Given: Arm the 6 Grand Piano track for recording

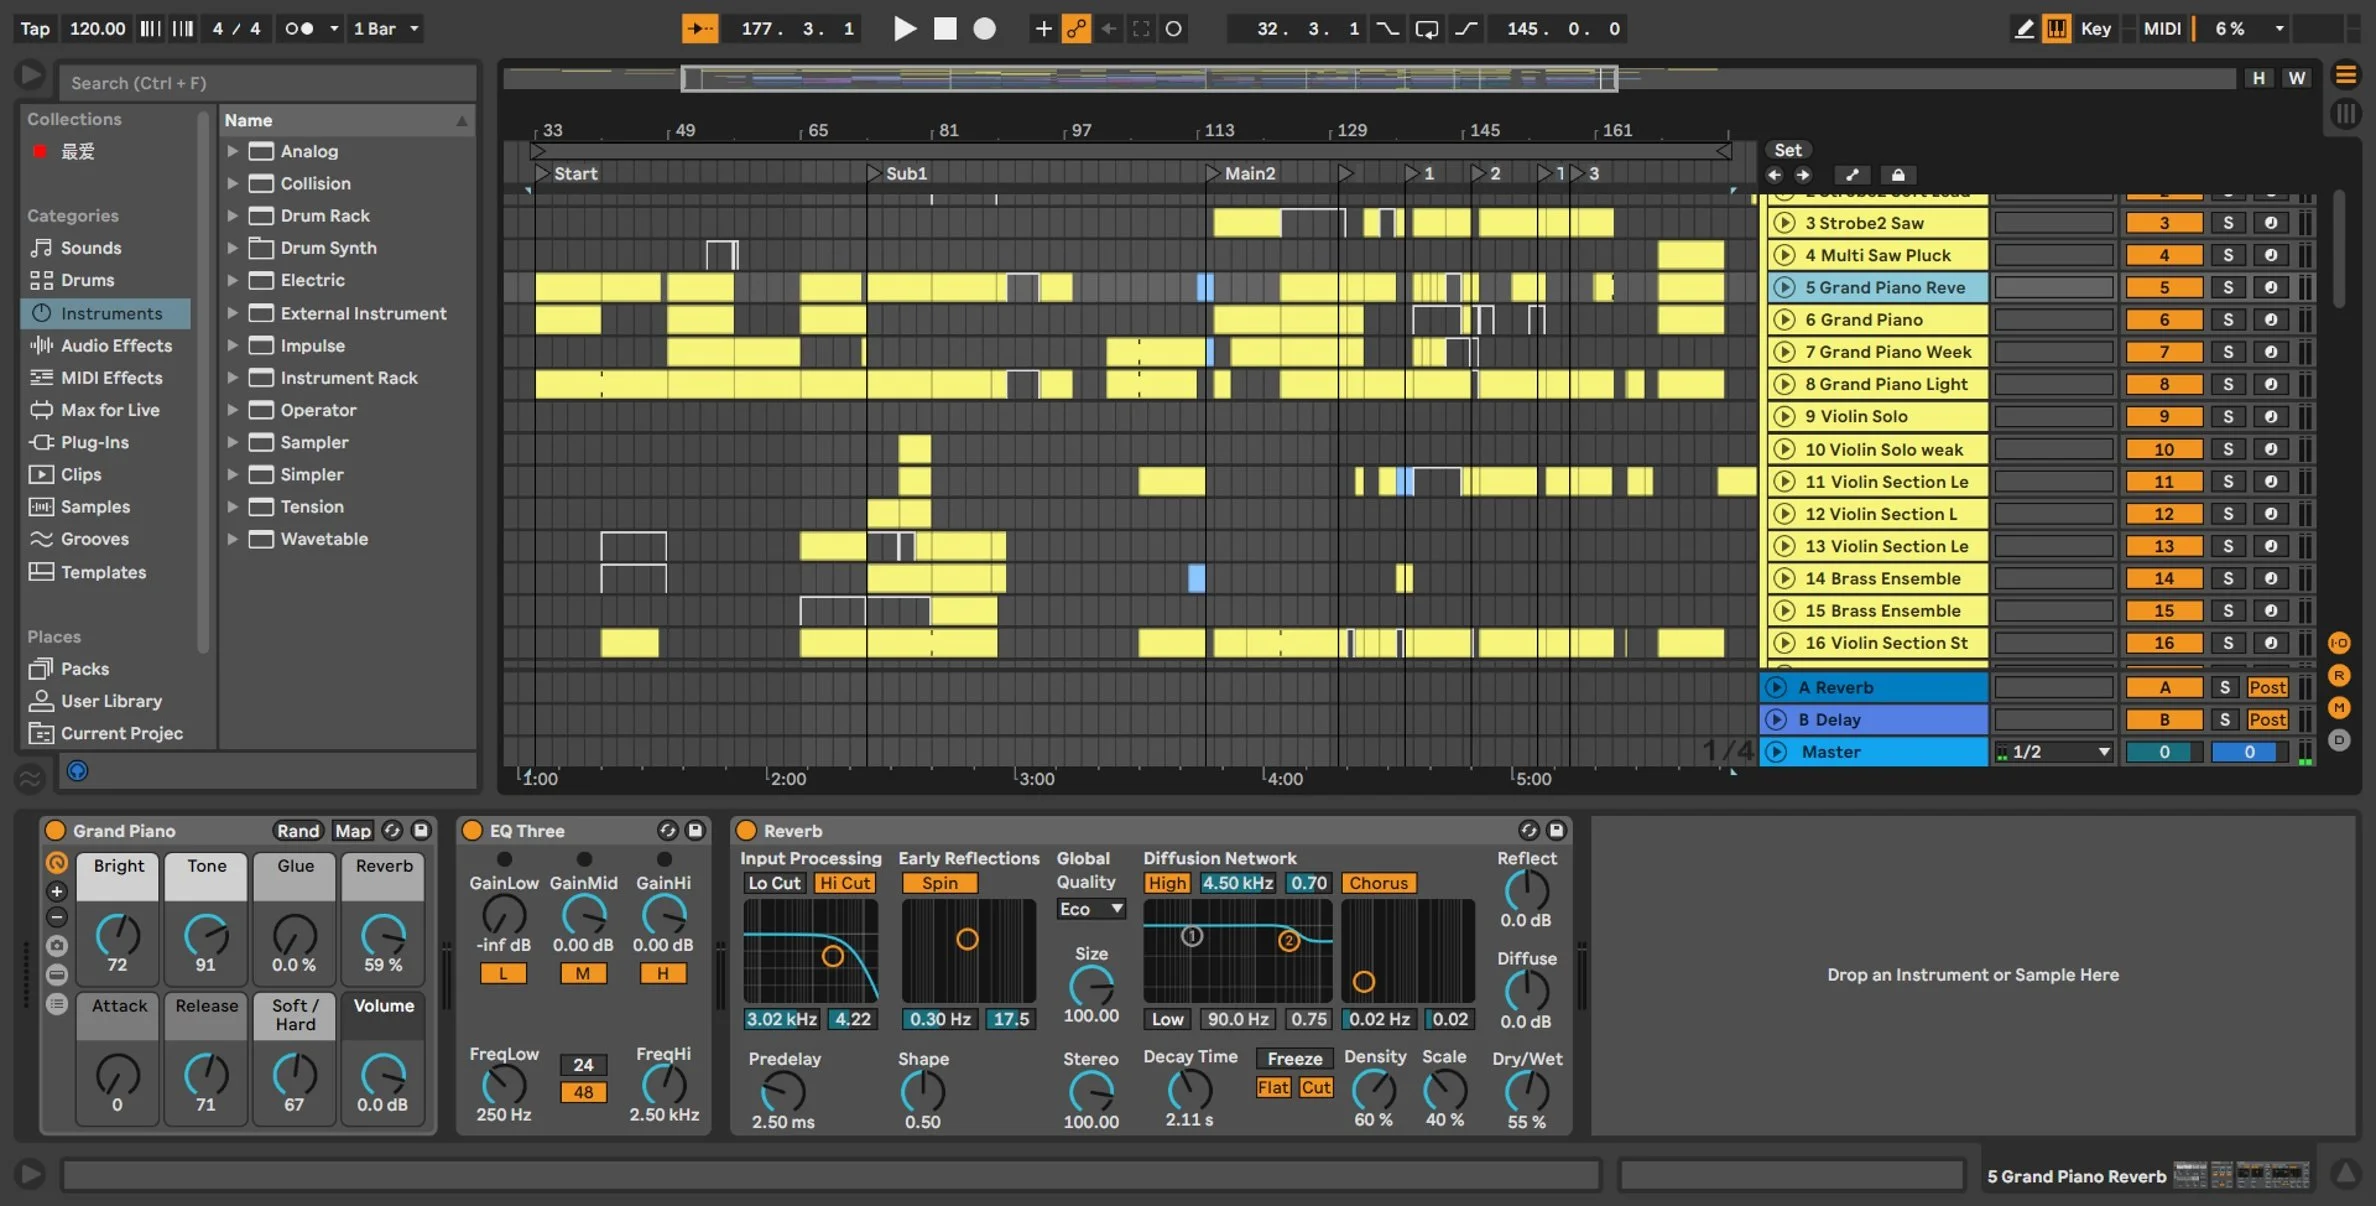Looking at the screenshot, I should [x=2271, y=320].
